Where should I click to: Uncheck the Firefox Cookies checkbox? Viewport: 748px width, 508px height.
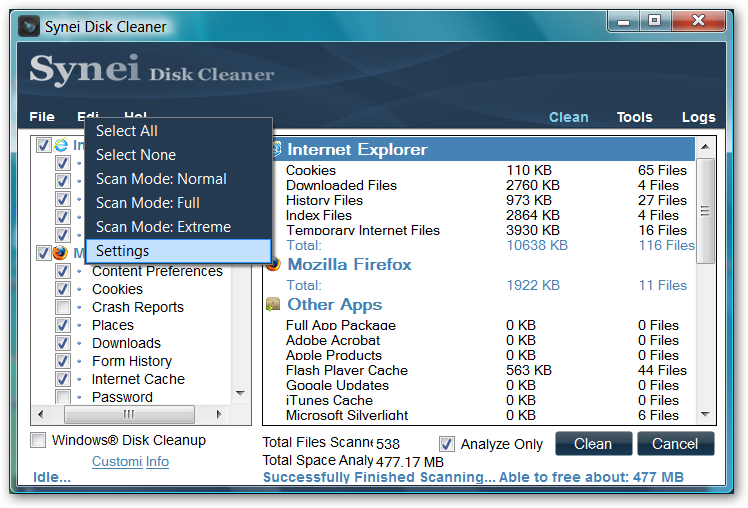click(62, 289)
